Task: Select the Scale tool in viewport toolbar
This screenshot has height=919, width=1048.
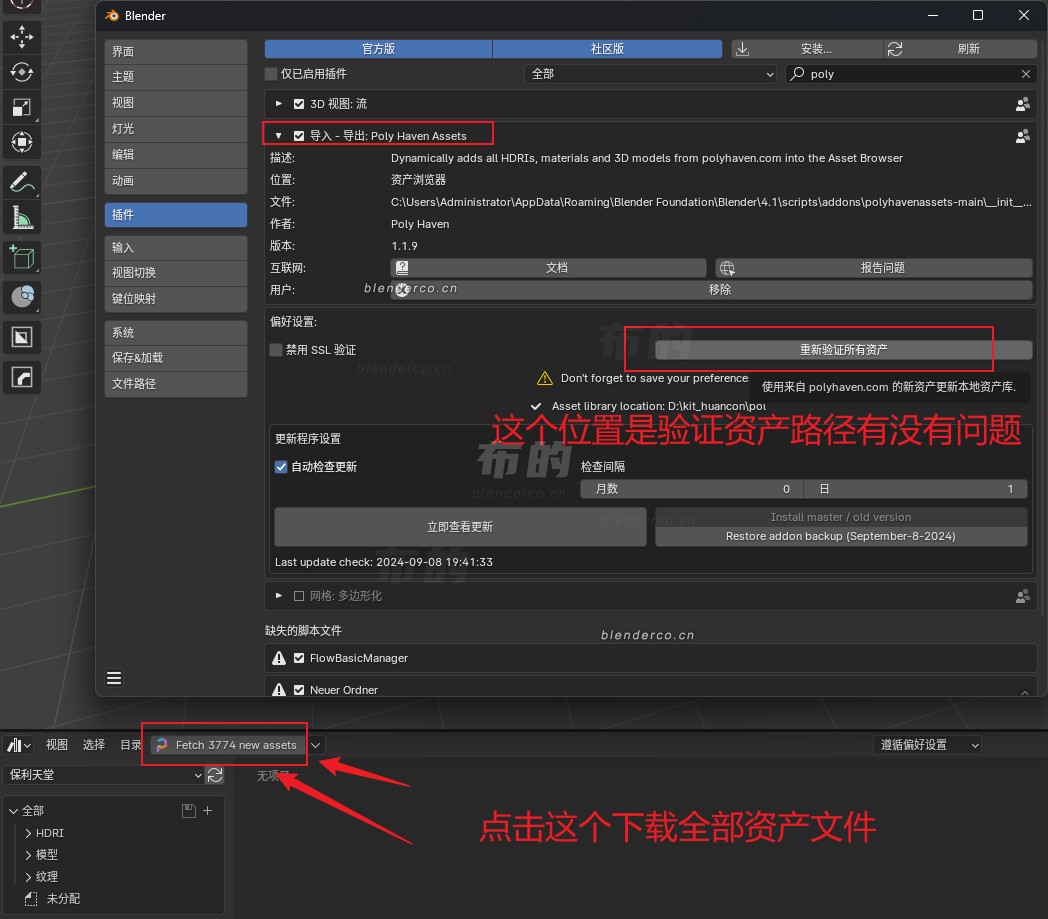Action: tap(21, 107)
